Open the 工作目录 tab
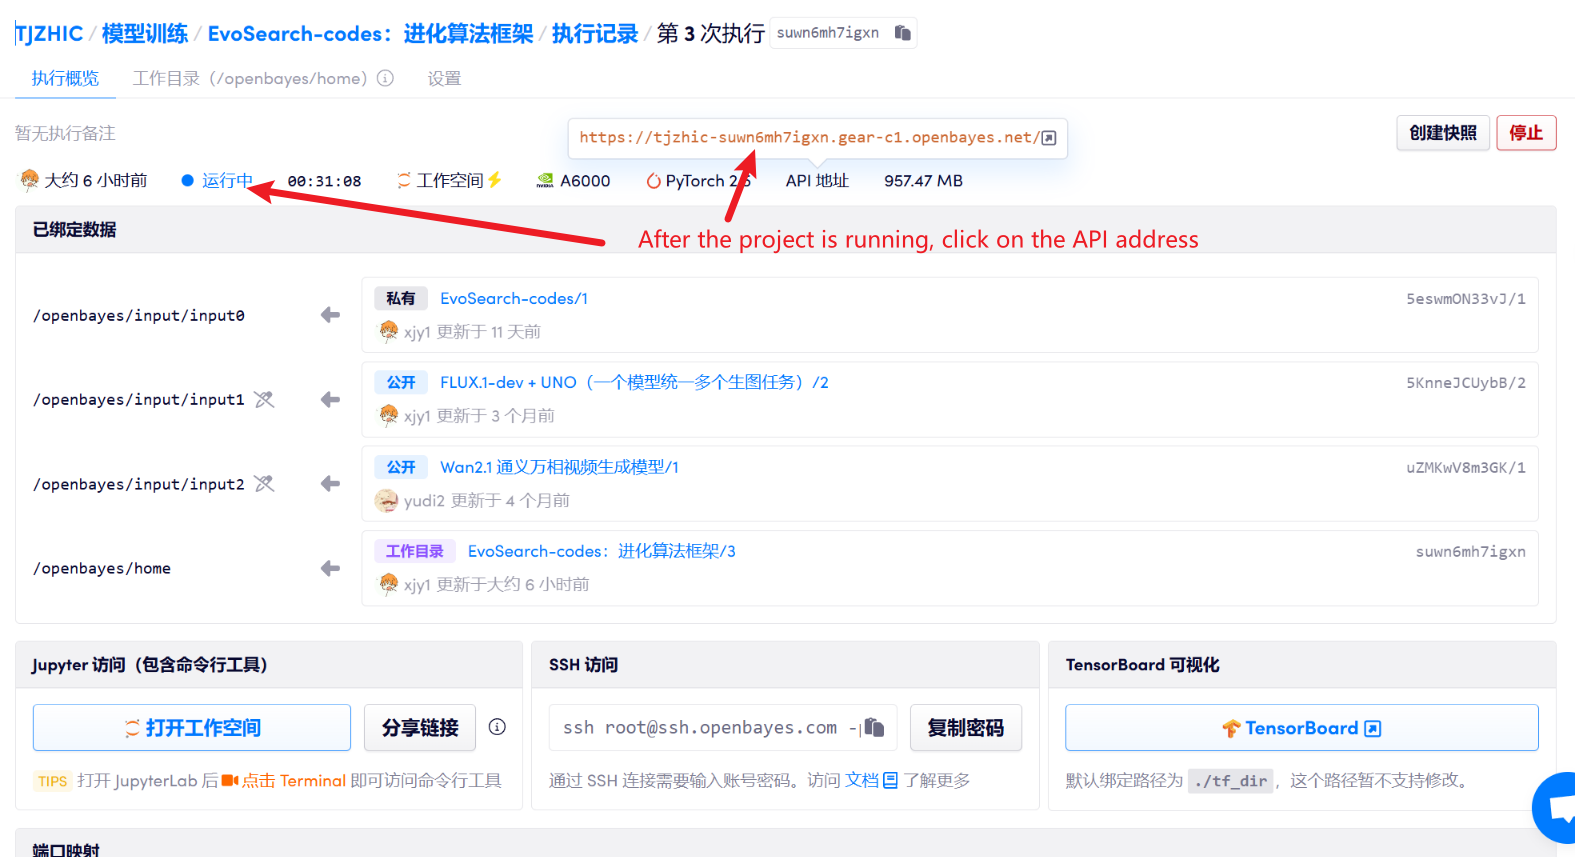Viewport: 1575px width, 857px height. (x=250, y=78)
